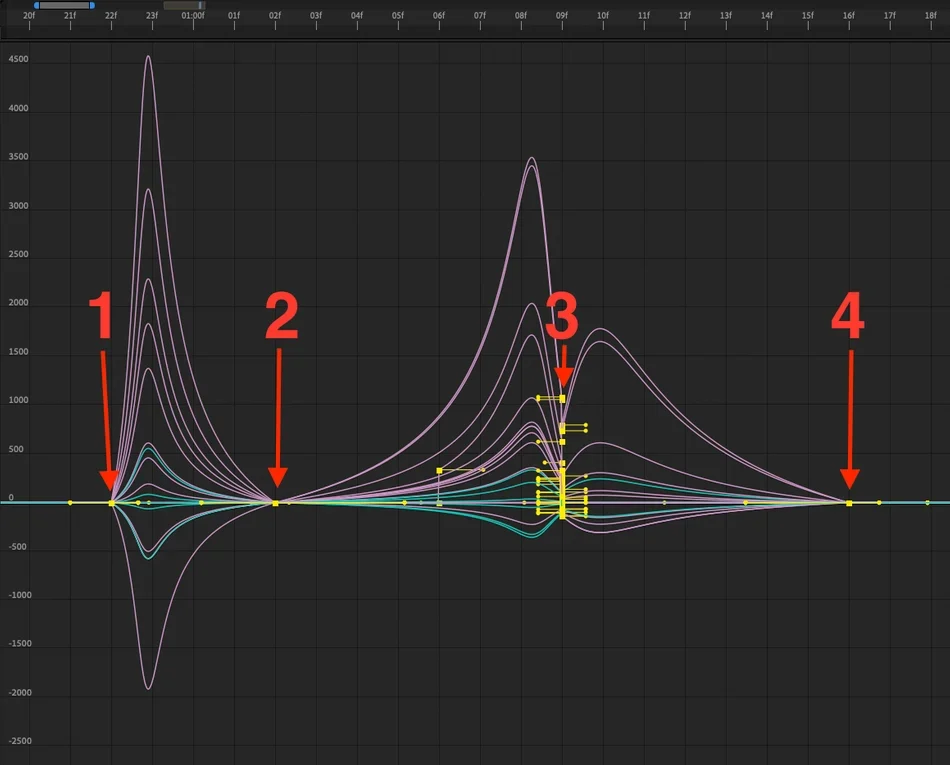Click the gray work area bar near 01:00f
Viewport: 950px width, 765px height.
click(184, 5)
